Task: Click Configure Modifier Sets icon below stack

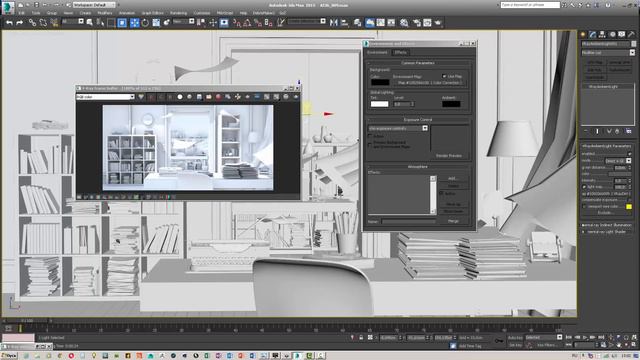Action: point(629,131)
